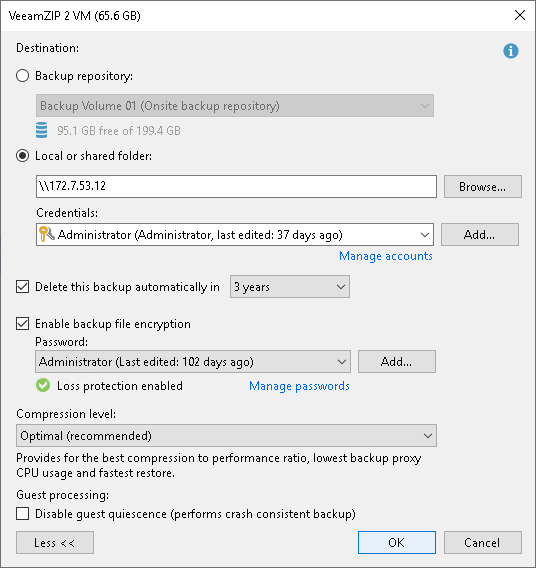
Task: Toggle Delete this backup automatically checkbox
Action: click(x=22, y=287)
